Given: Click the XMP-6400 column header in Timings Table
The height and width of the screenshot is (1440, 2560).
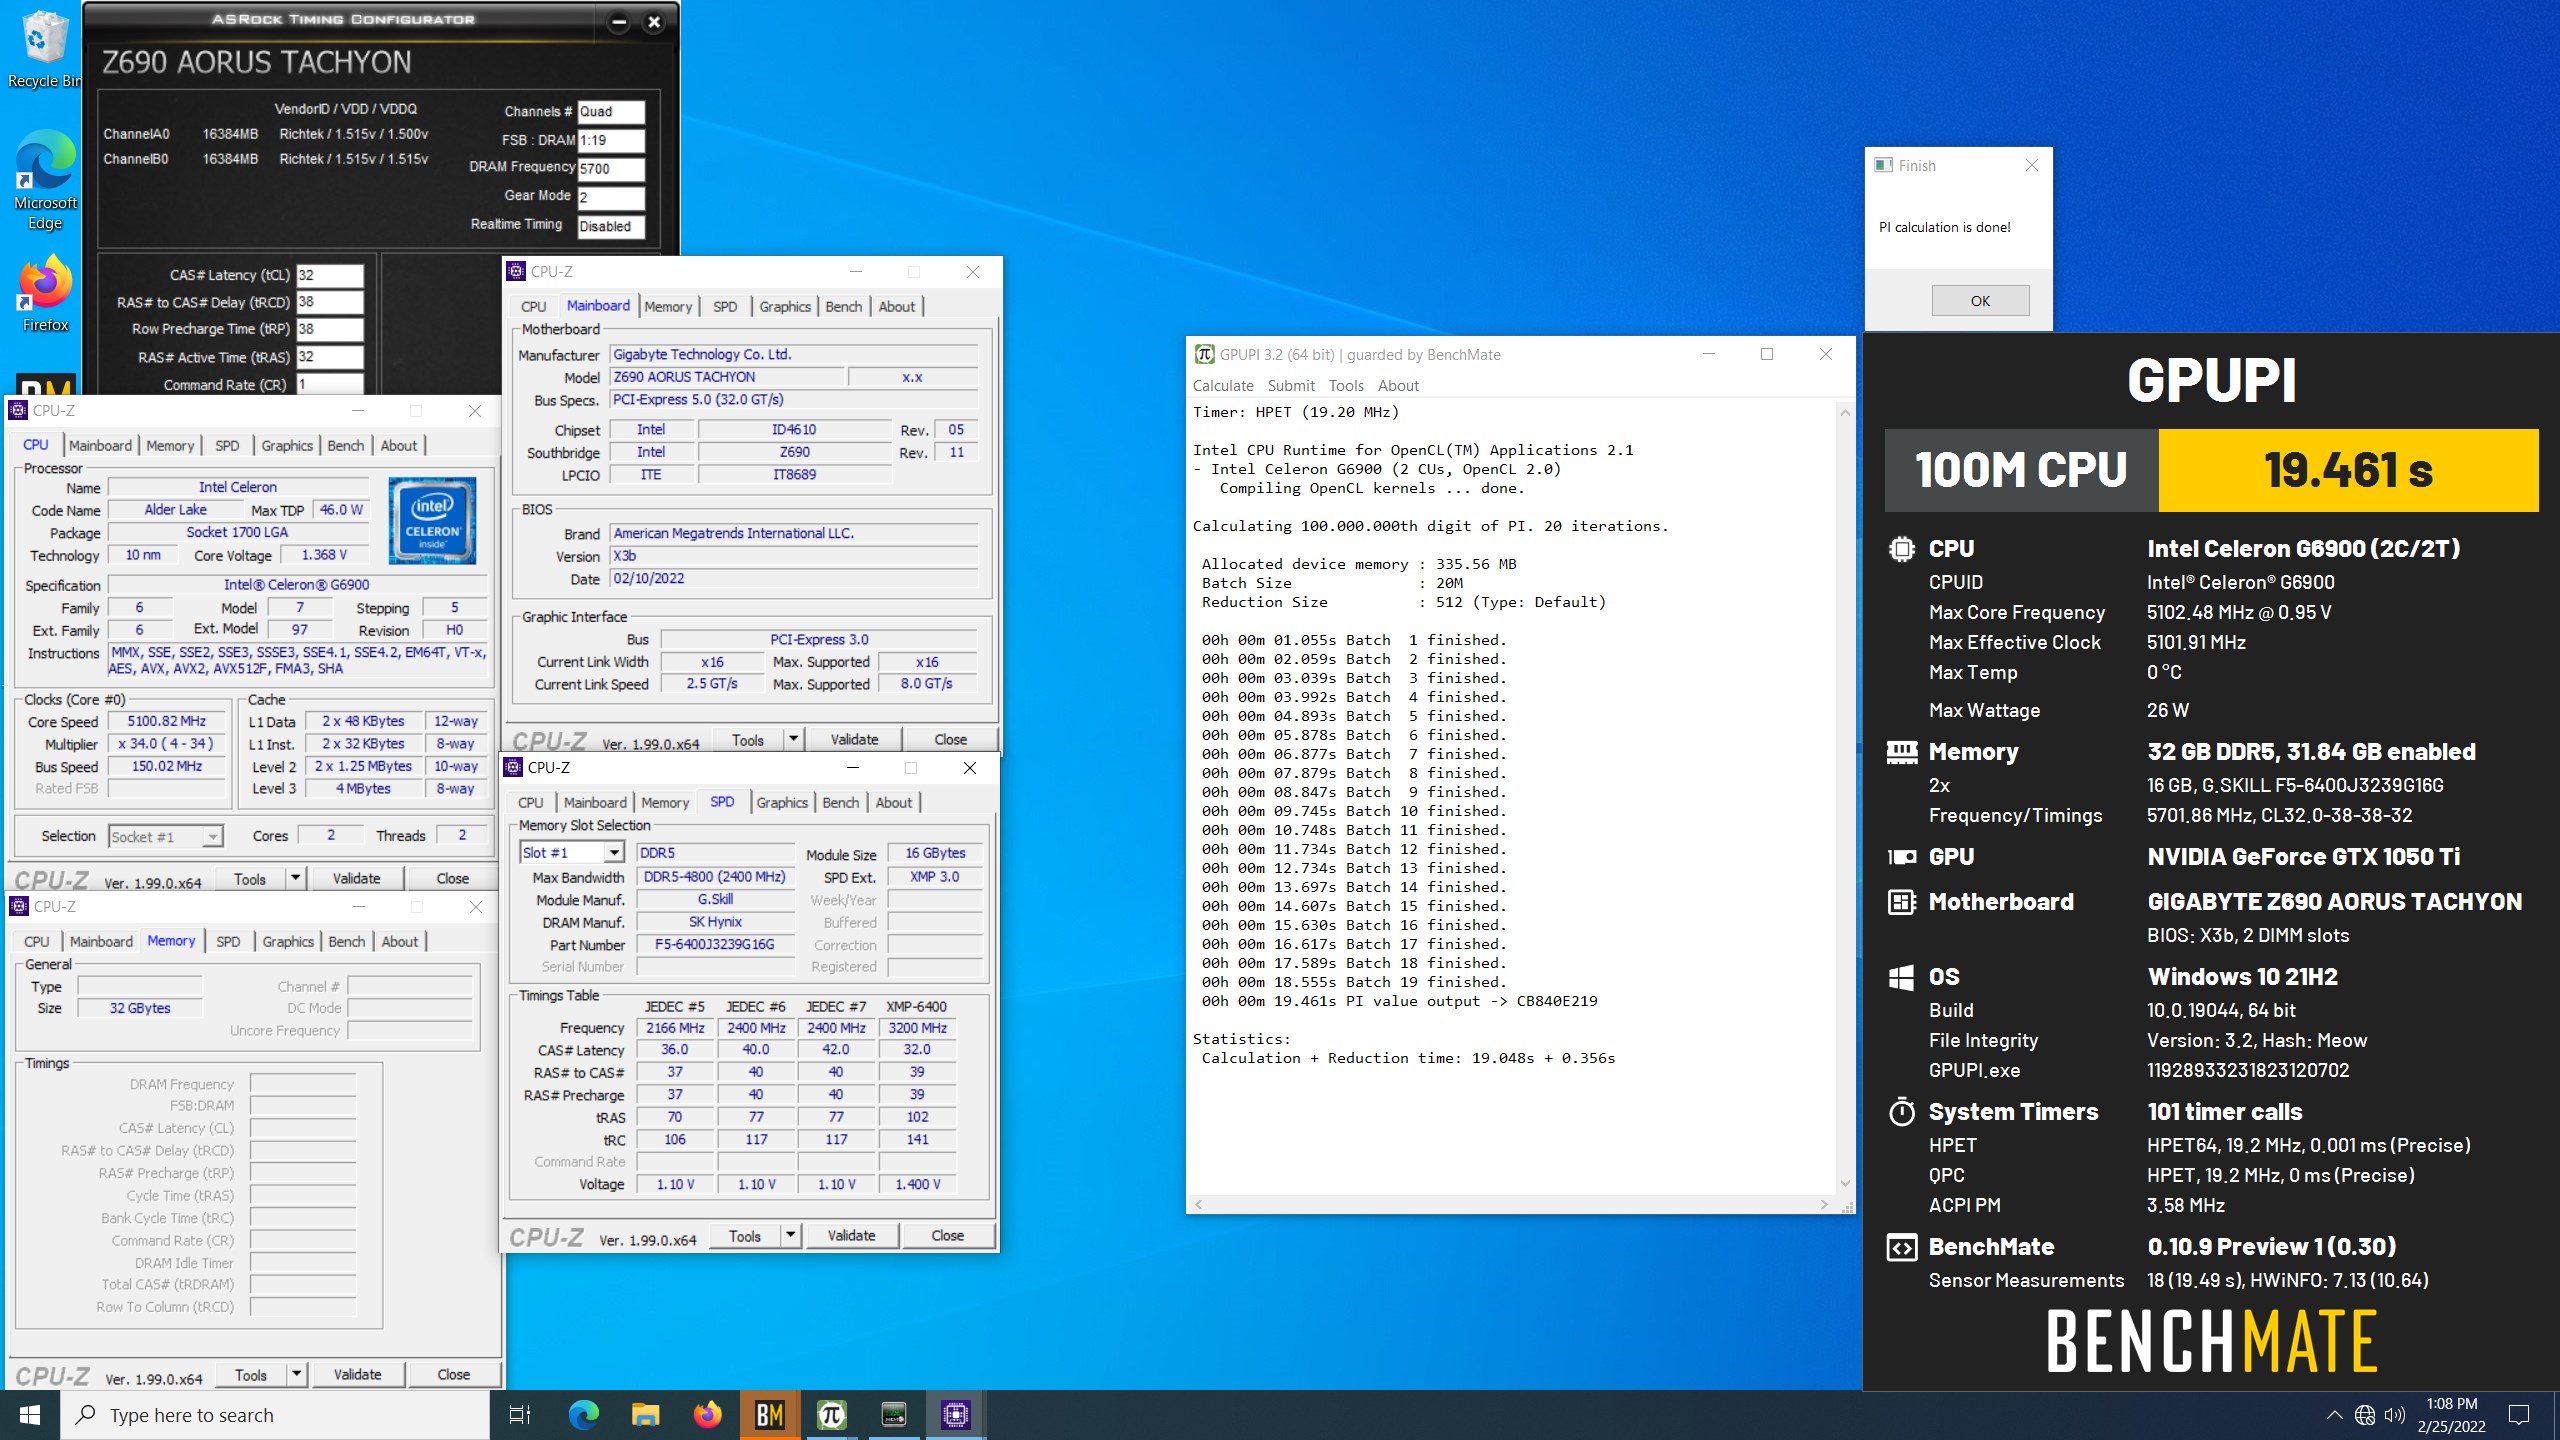Looking at the screenshot, I should (x=917, y=1006).
